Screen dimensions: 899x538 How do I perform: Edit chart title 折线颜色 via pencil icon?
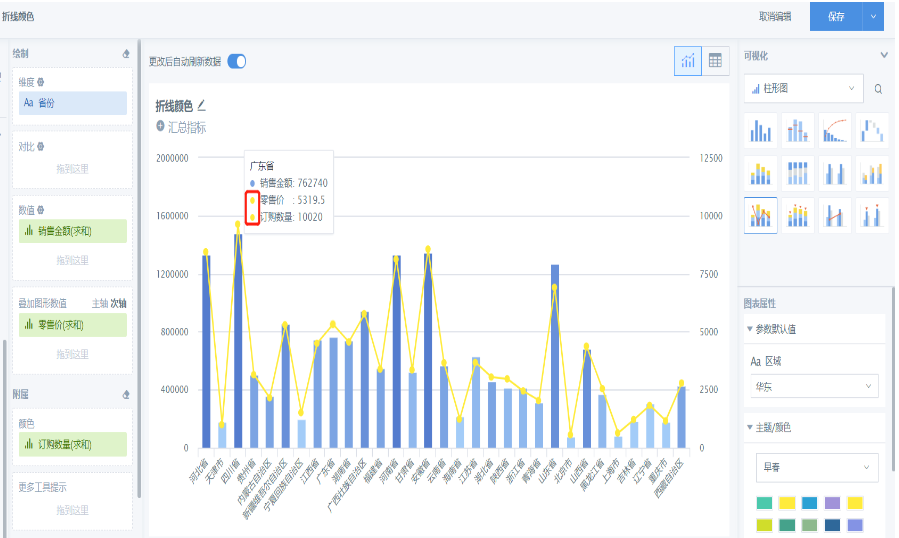point(201,106)
